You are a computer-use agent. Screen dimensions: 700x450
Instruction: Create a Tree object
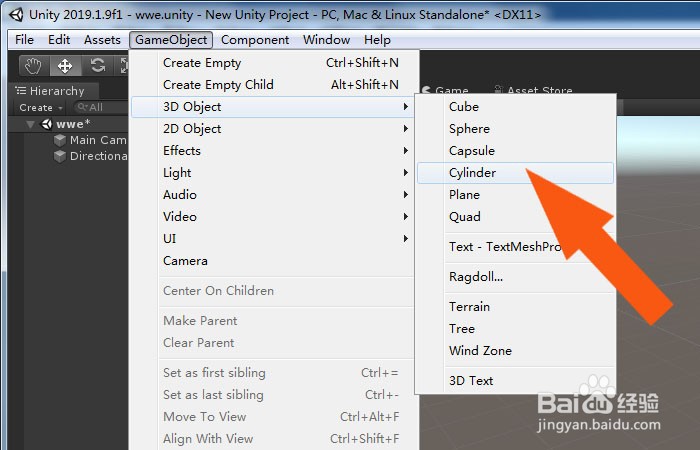tap(515, 329)
